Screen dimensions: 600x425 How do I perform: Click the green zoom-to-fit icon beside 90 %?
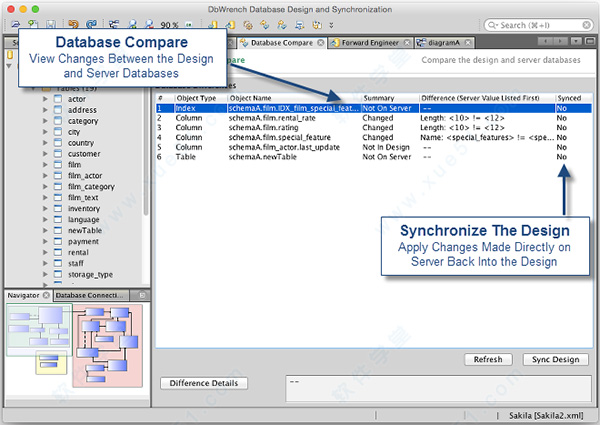point(189,25)
